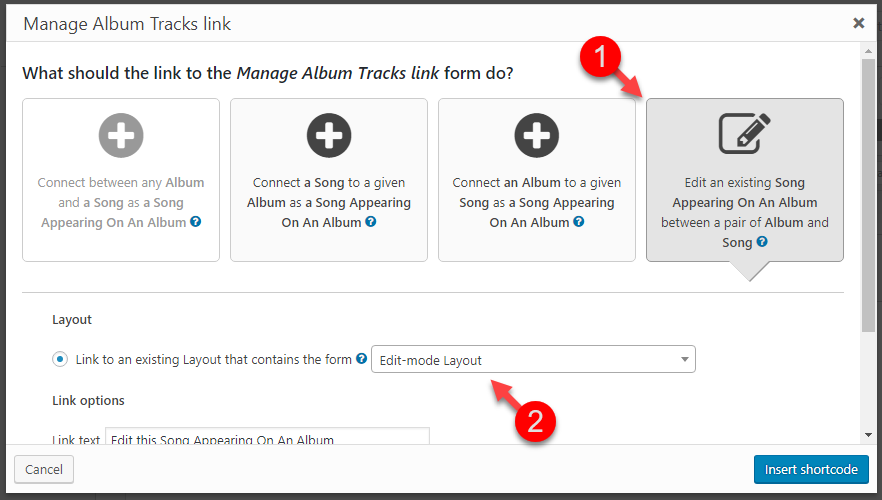Screen dimensions: 882x500
Task: Click the Cancel button
Action: [44, 470]
